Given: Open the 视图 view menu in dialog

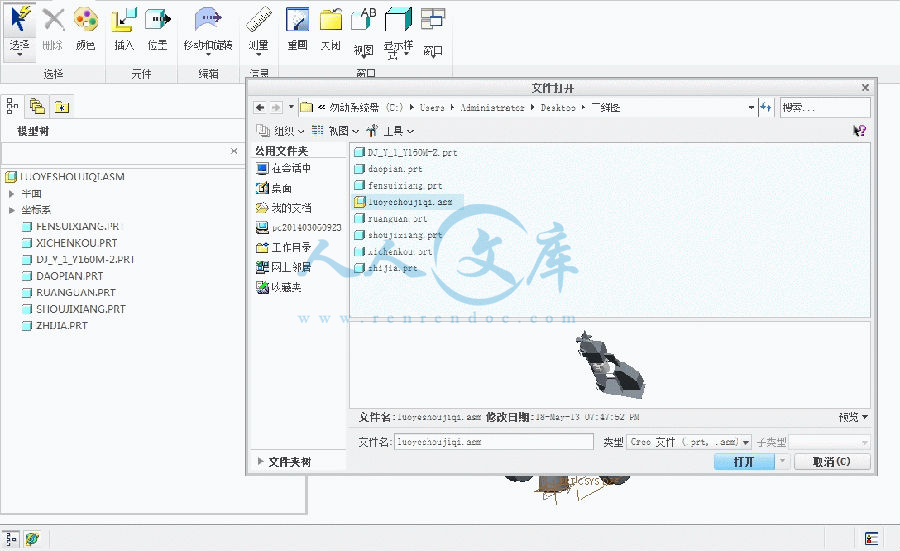Looking at the screenshot, I should tap(335, 131).
